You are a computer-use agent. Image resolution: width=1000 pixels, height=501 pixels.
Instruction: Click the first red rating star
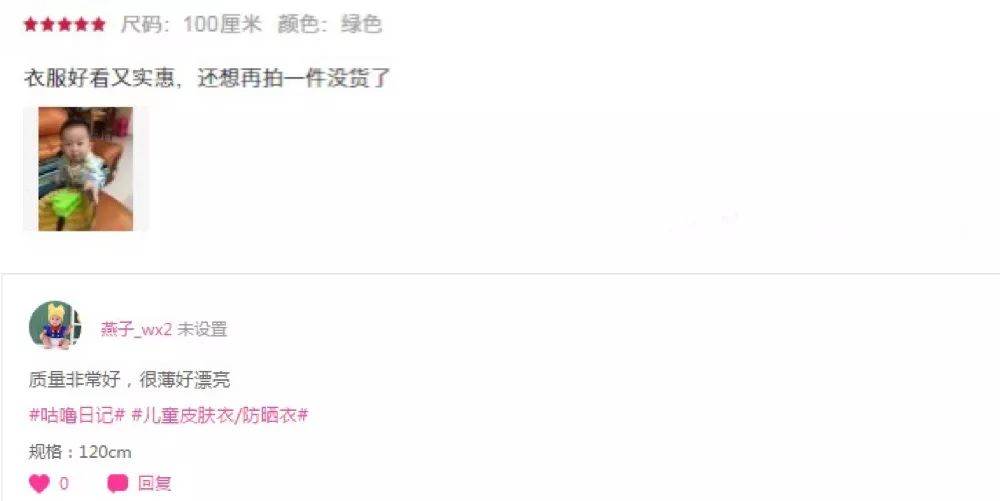[31, 25]
